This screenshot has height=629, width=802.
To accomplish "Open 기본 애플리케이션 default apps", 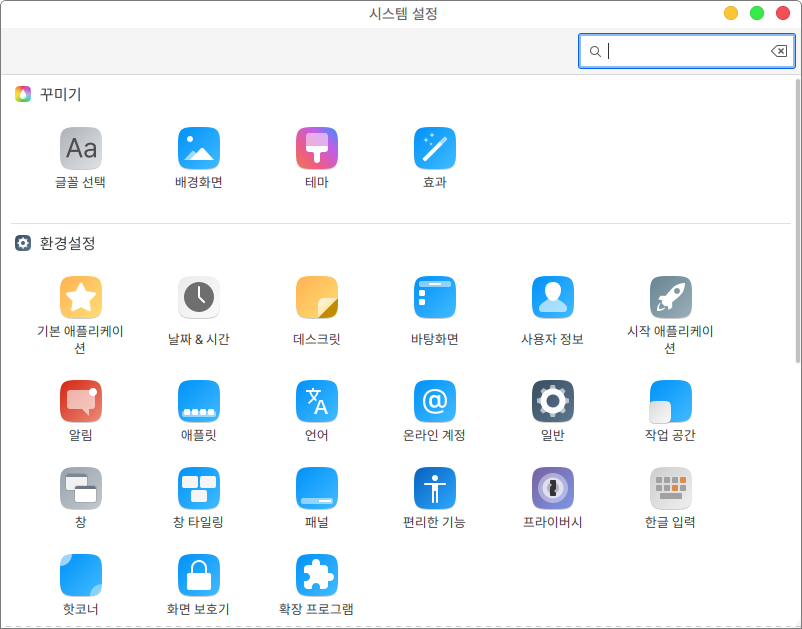I will pos(80,297).
